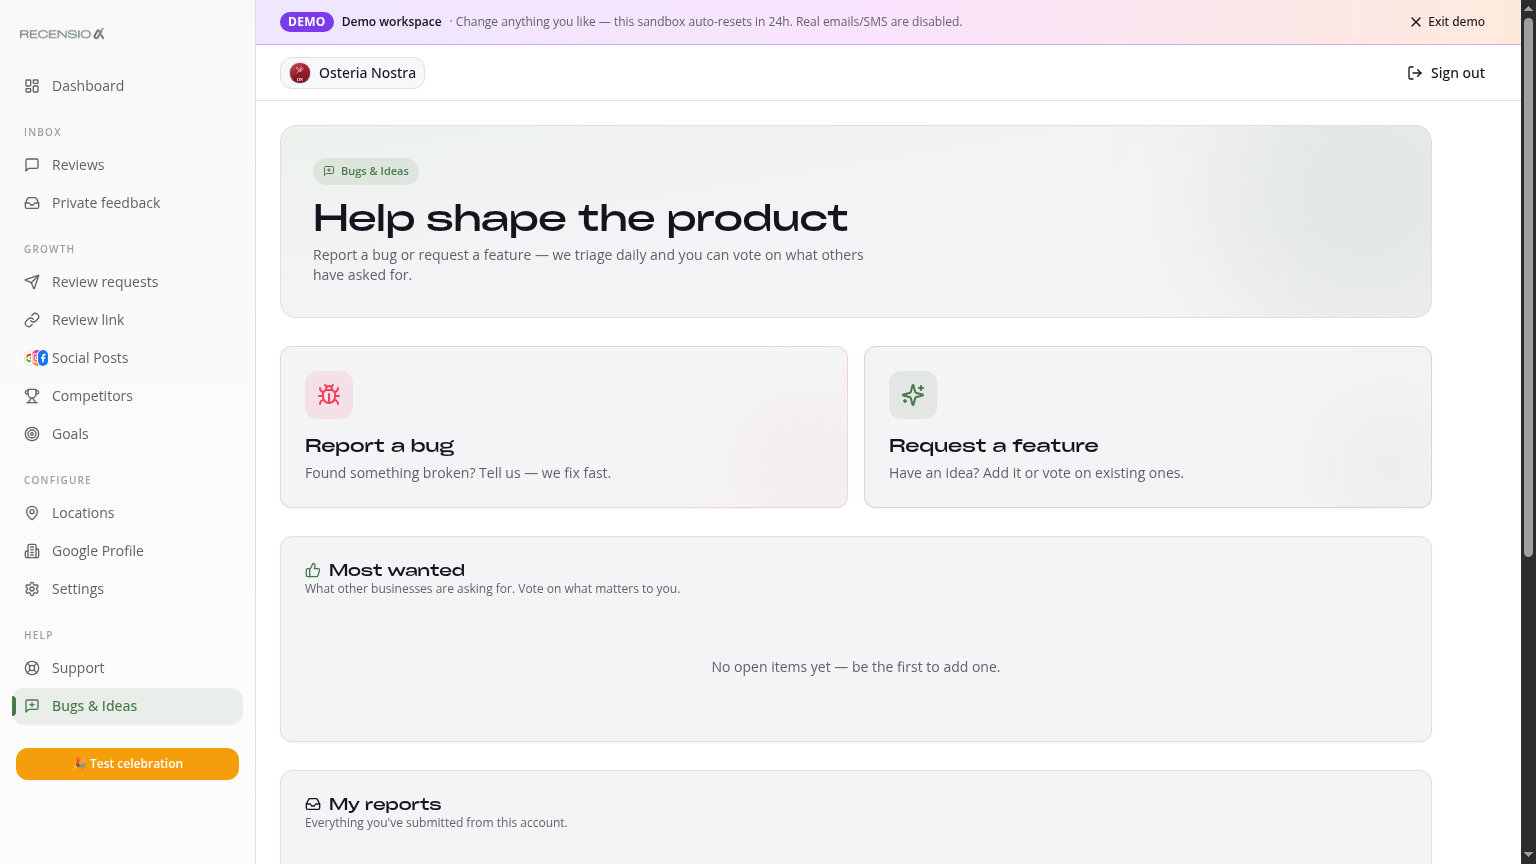The image size is (1536, 864).
Task: Click the sparkle feature request icon
Action: [913, 395]
